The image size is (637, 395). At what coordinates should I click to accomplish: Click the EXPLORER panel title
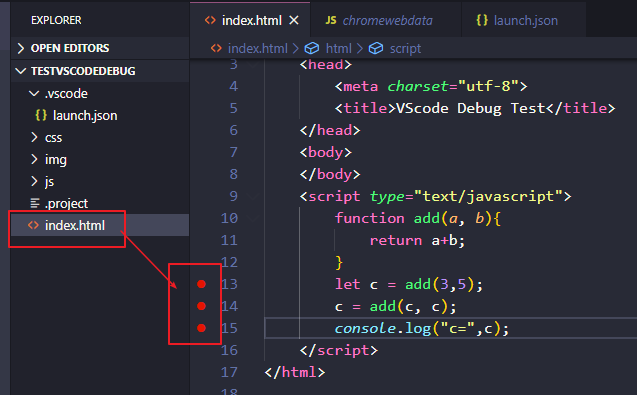56,20
